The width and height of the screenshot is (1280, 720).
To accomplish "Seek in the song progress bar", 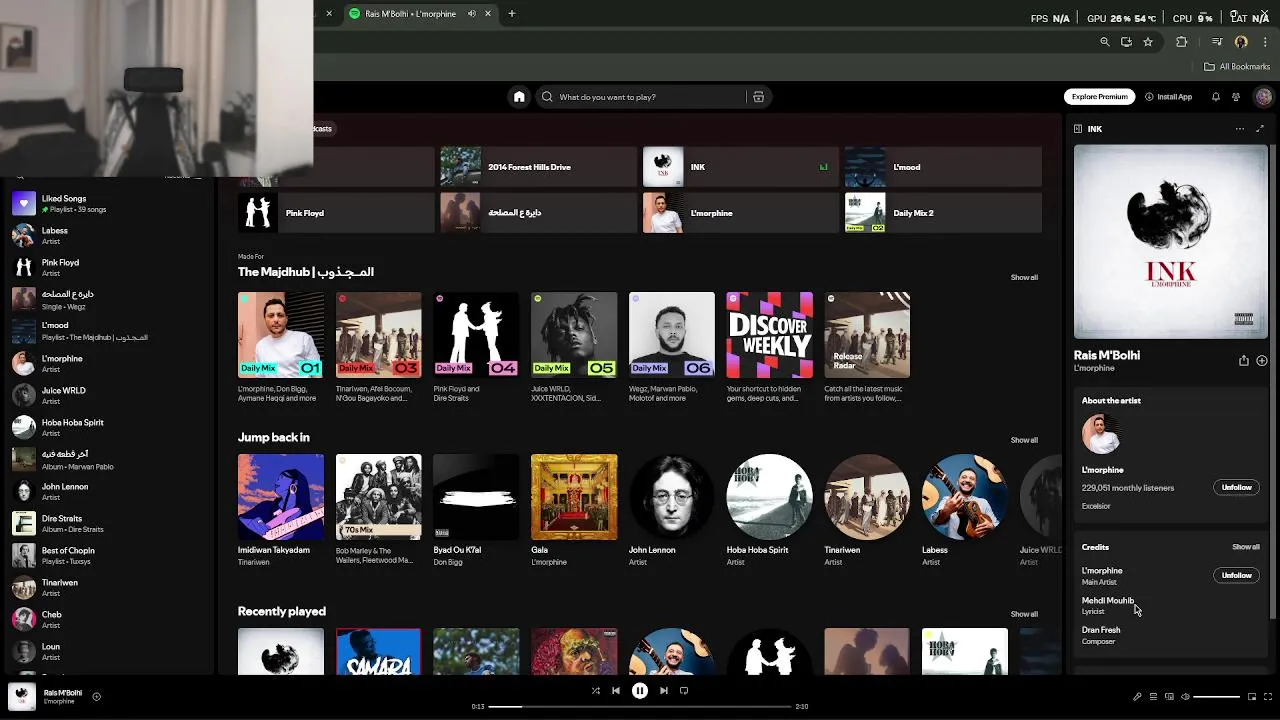I will [x=640, y=707].
